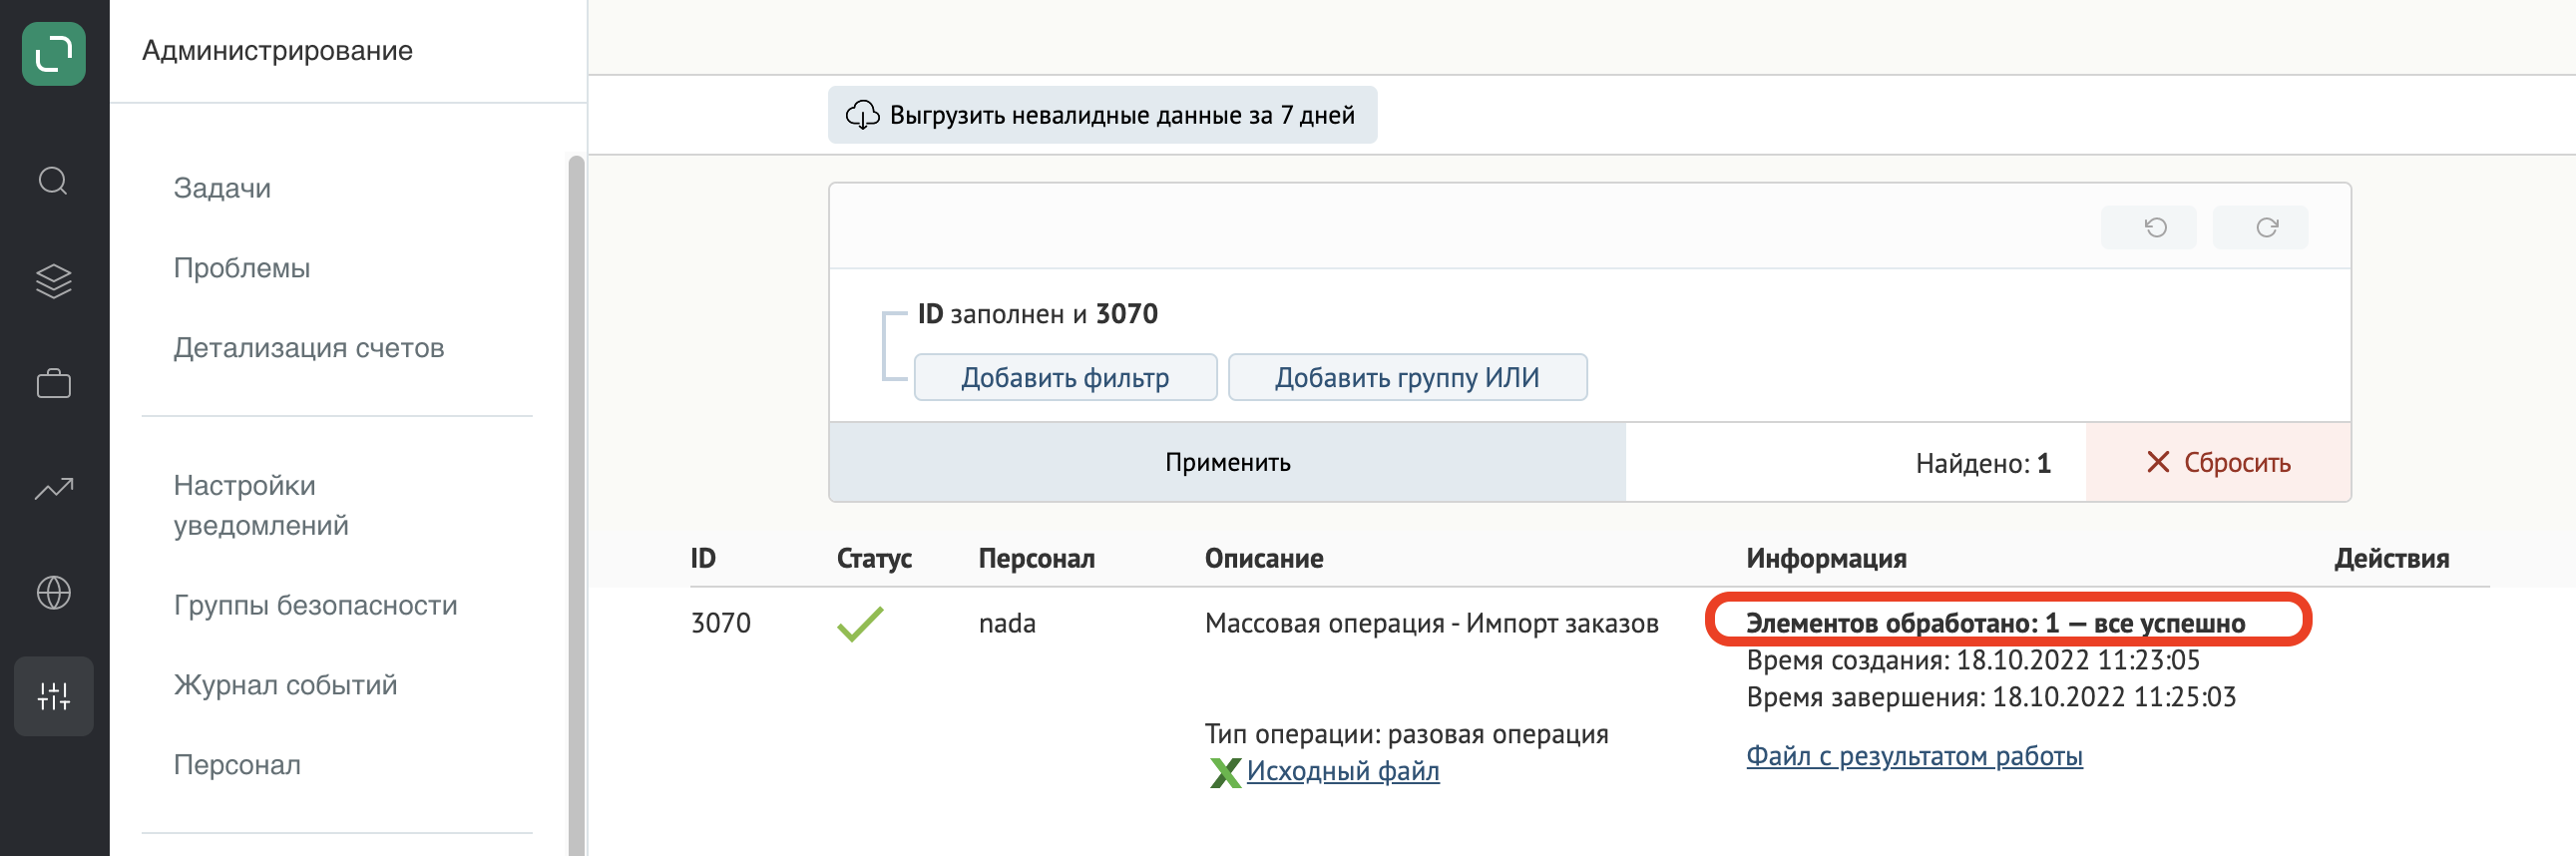Open Задачи menu item
Viewport: 2576px width, 856px height.
tap(222, 188)
